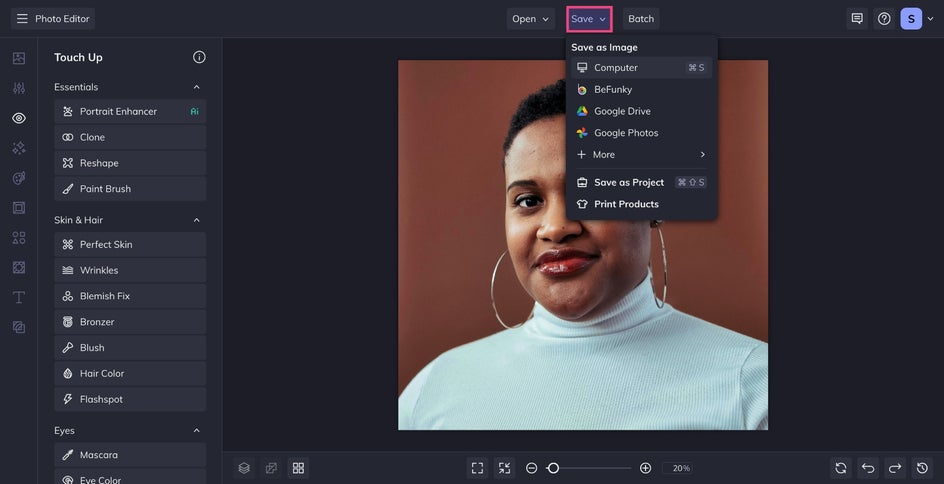Save image to Google Drive
944x484 pixels.
click(641, 111)
